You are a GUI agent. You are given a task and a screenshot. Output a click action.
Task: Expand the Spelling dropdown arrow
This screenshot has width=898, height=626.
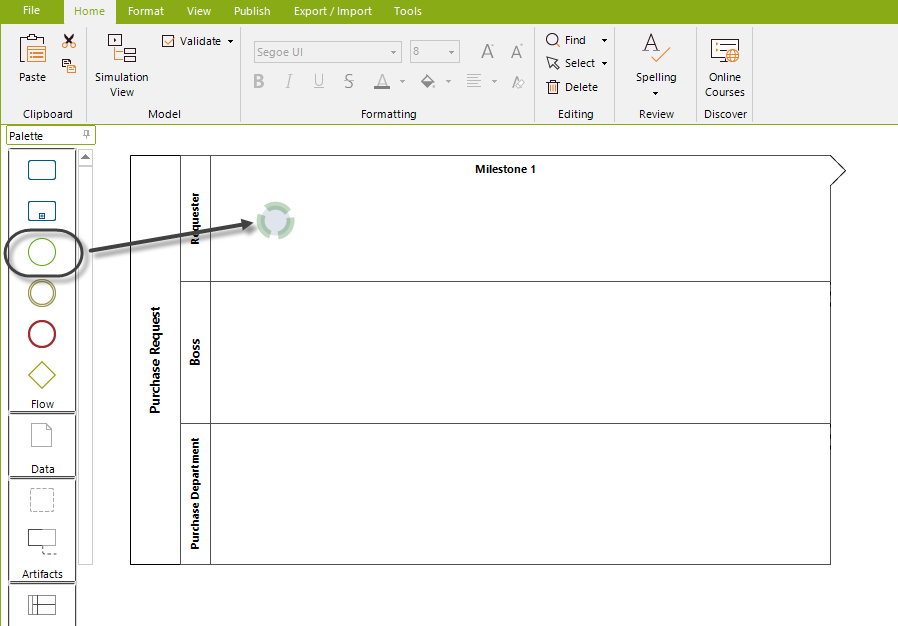click(x=656, y=93)
